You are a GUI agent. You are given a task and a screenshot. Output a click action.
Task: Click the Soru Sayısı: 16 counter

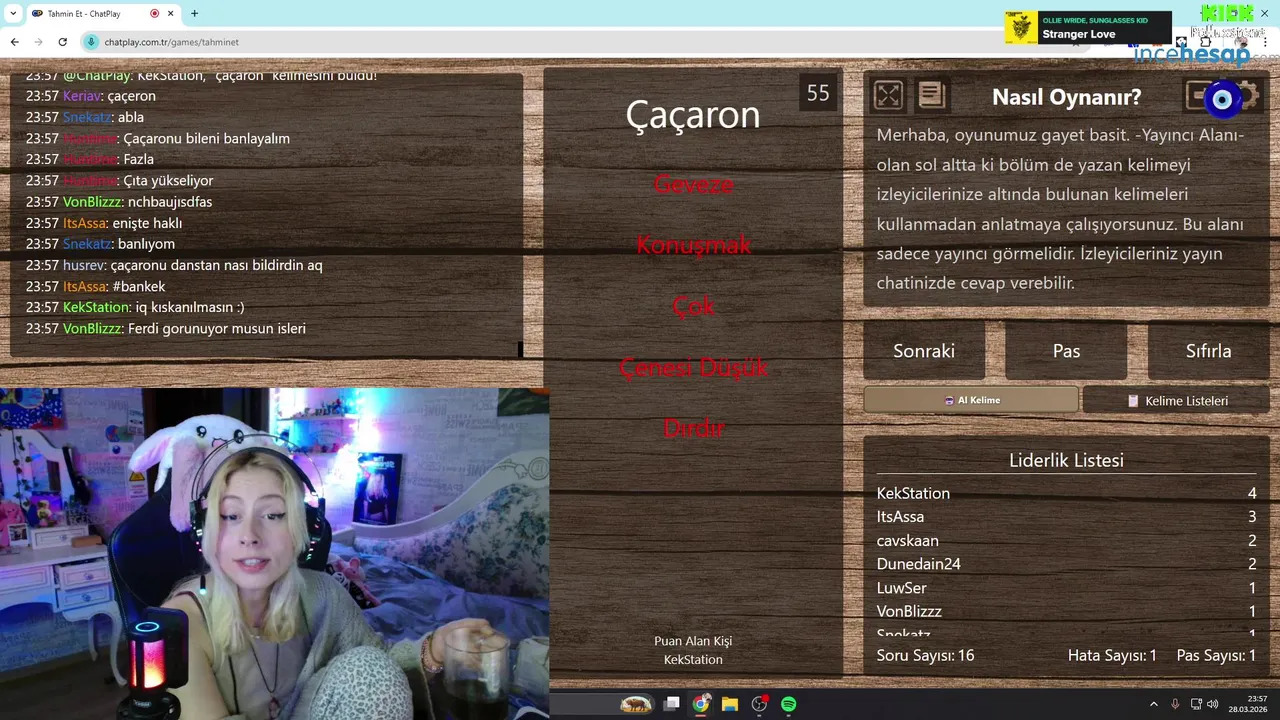[925, 656]
